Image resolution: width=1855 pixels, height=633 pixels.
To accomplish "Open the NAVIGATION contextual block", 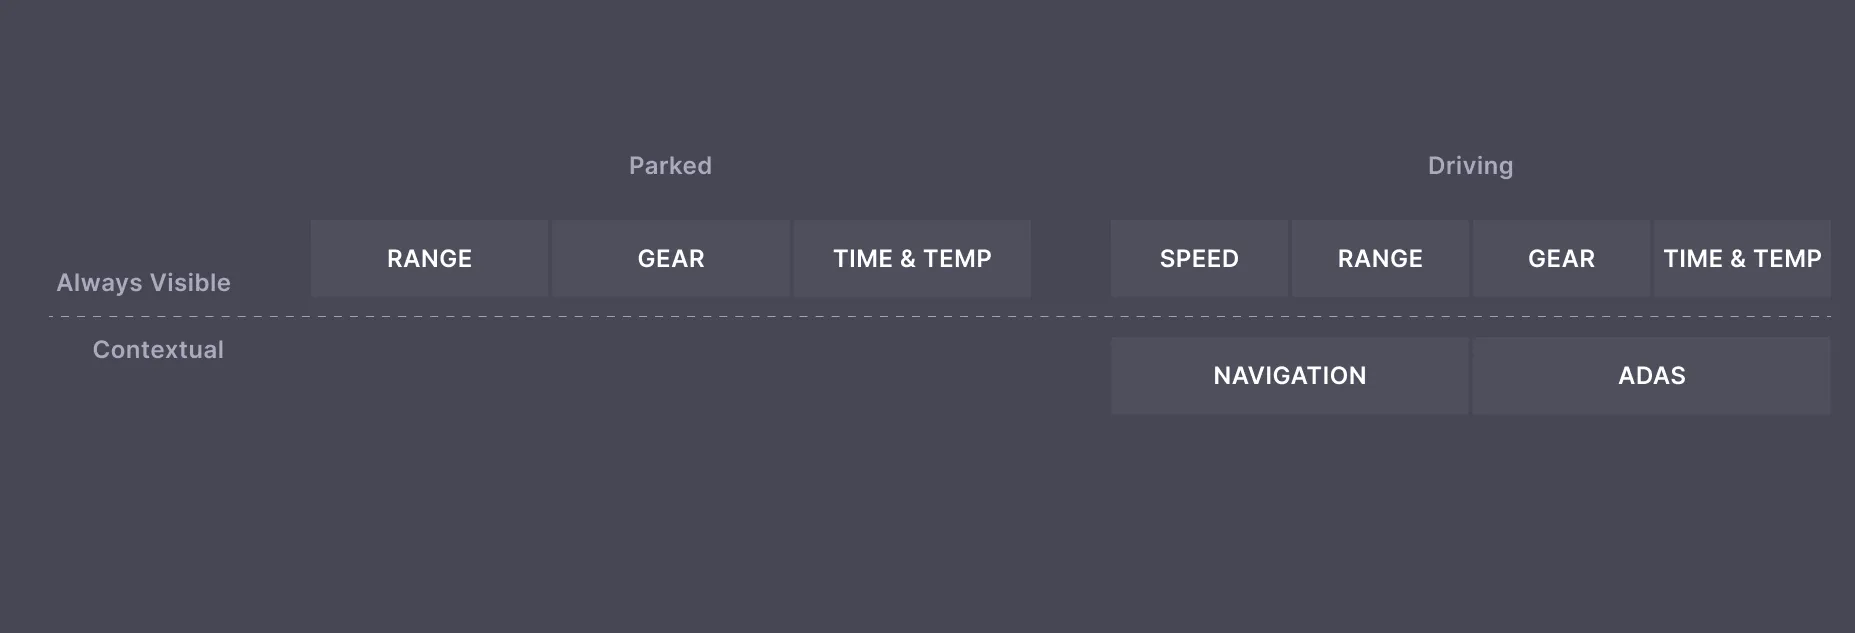I will (x=1289, y=376).
